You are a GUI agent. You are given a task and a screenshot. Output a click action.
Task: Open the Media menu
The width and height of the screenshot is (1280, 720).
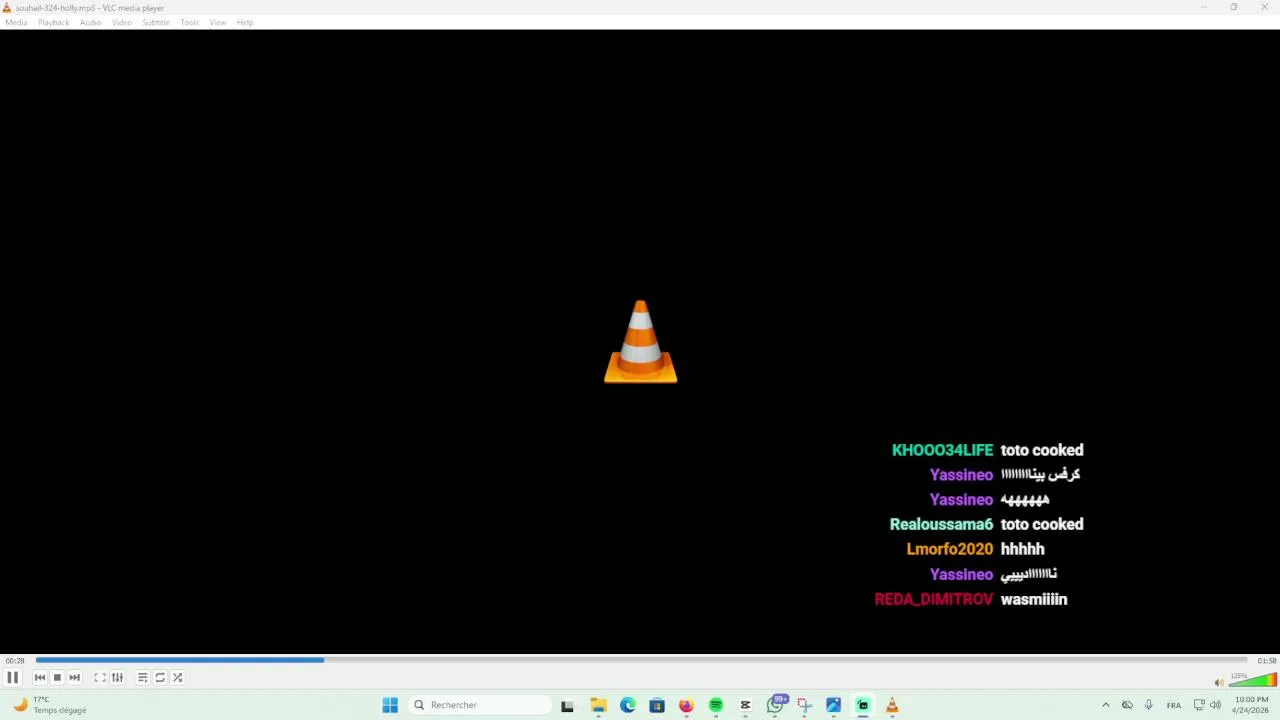(16, 22)
